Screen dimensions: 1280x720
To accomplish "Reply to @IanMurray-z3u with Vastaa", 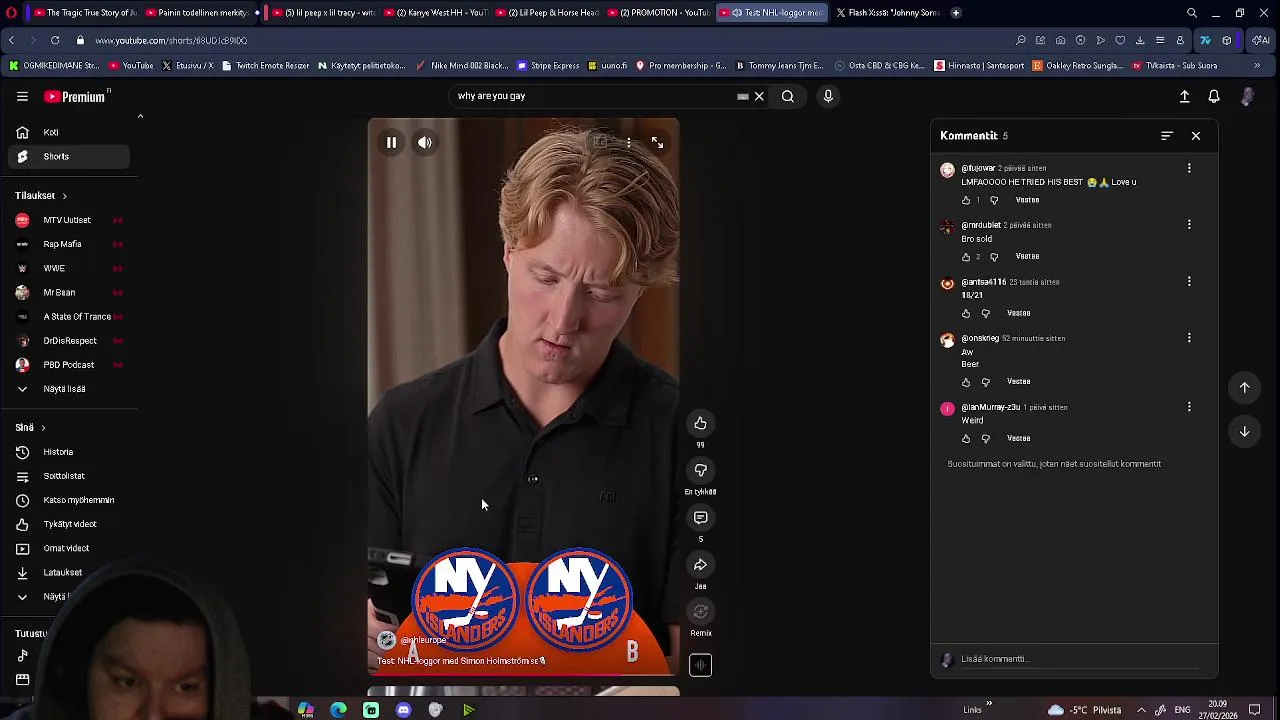I will pos(1018,439).
